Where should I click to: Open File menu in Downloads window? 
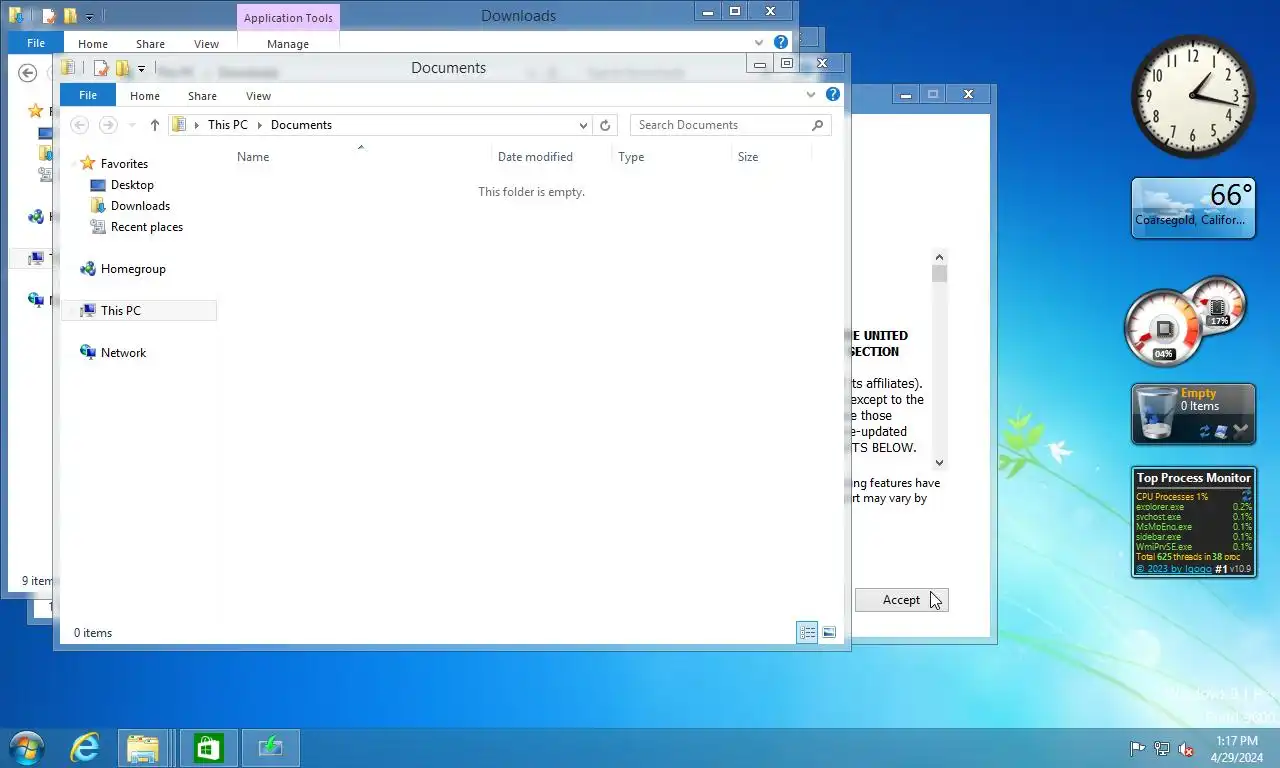pyautogui.click(x=36, y=43)
